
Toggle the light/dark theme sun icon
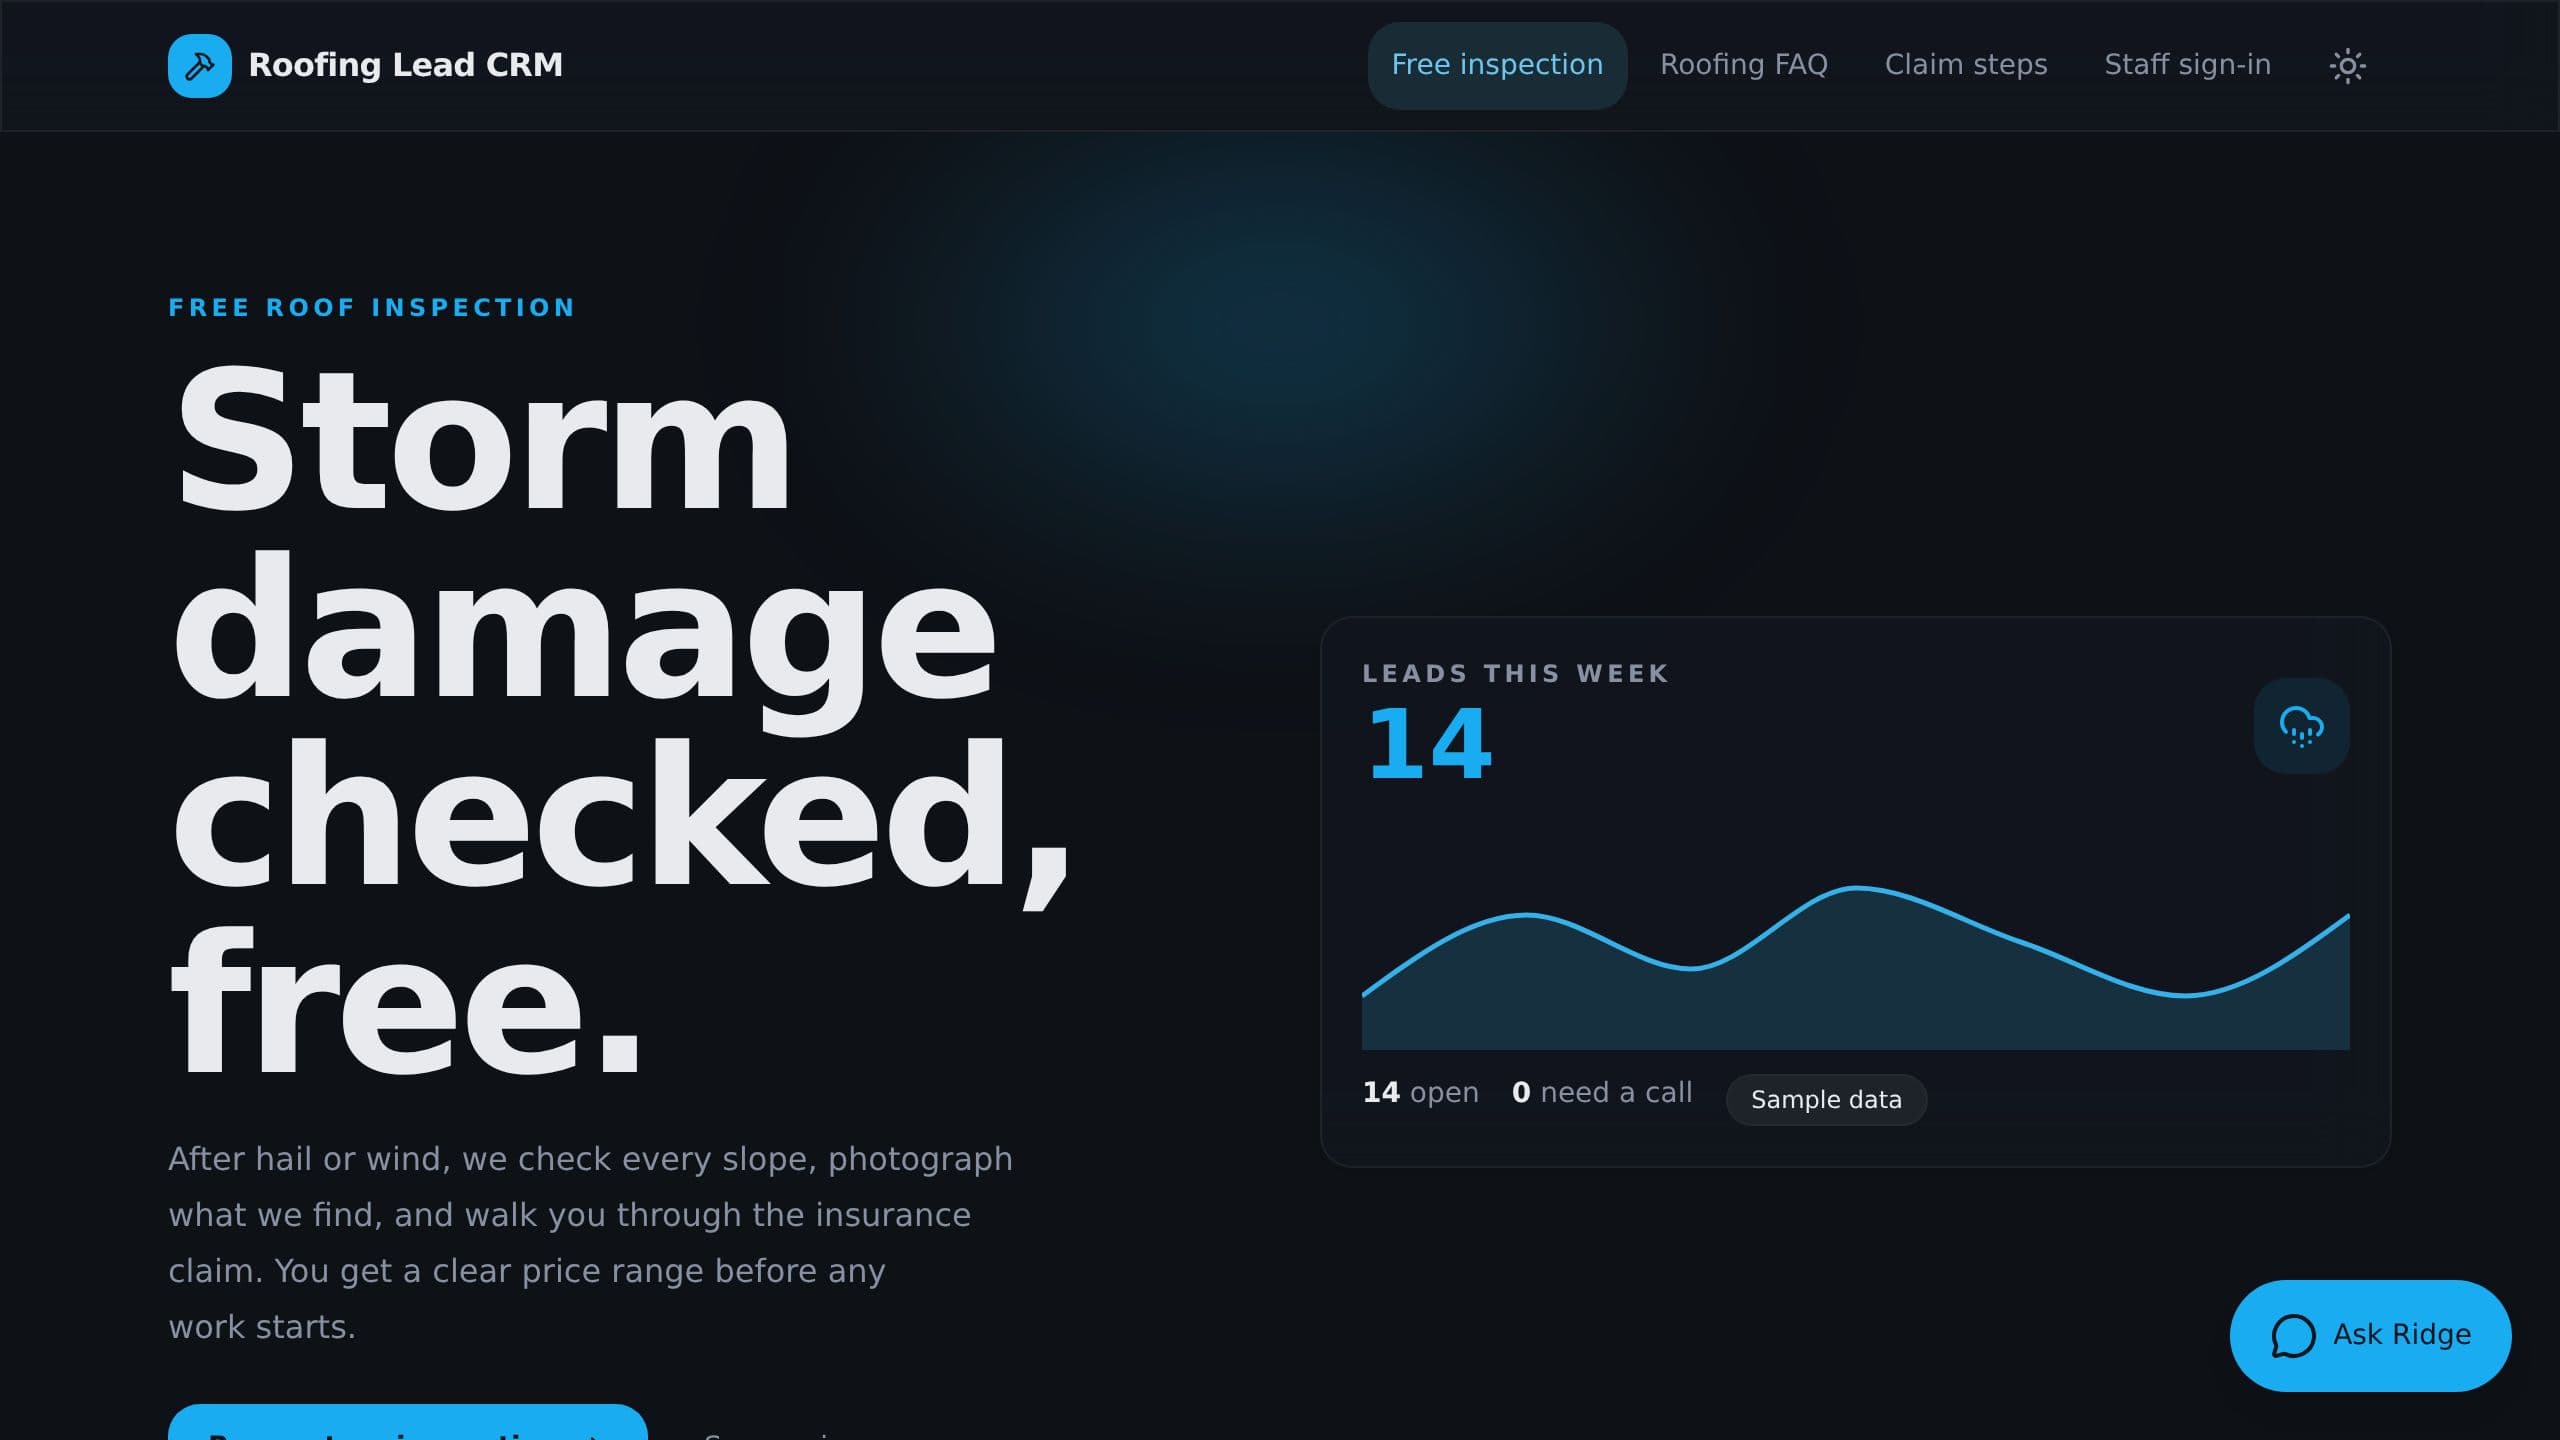(x=2347, y=66)
